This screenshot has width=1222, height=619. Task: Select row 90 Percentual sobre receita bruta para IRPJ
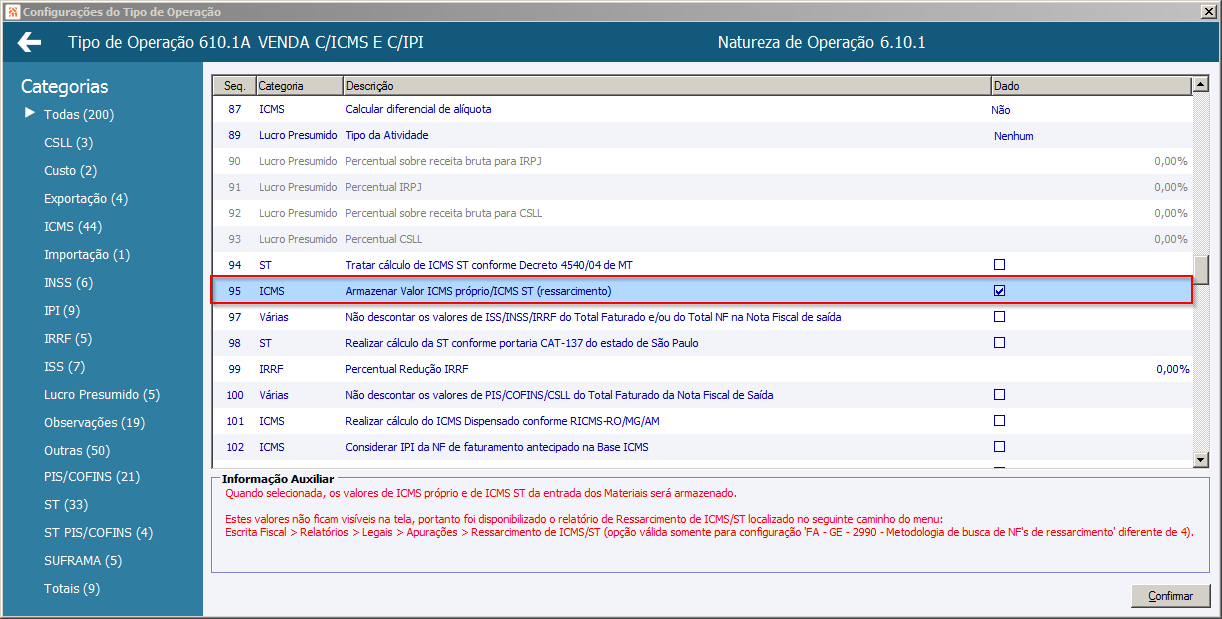click(703, 161)
